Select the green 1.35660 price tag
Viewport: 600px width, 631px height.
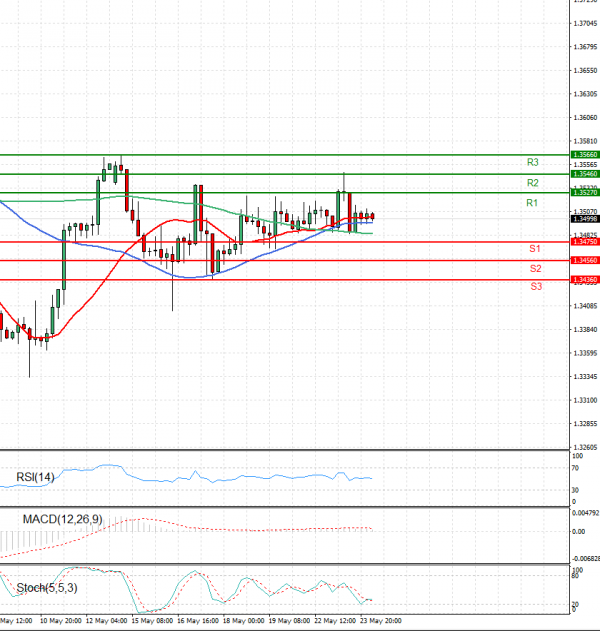pyautogui.click(x=585, y=155)
